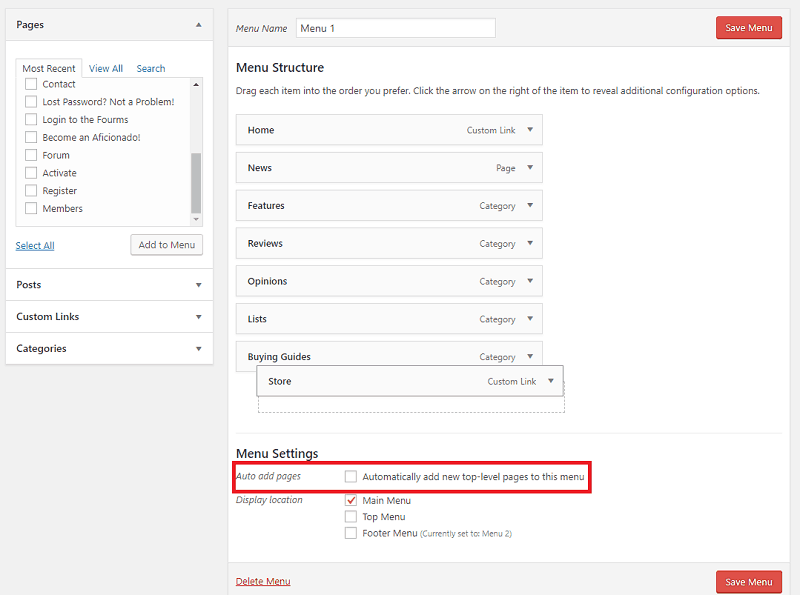Expand the Home menu item arrow

pyautogui.click(x=530, y=130)
